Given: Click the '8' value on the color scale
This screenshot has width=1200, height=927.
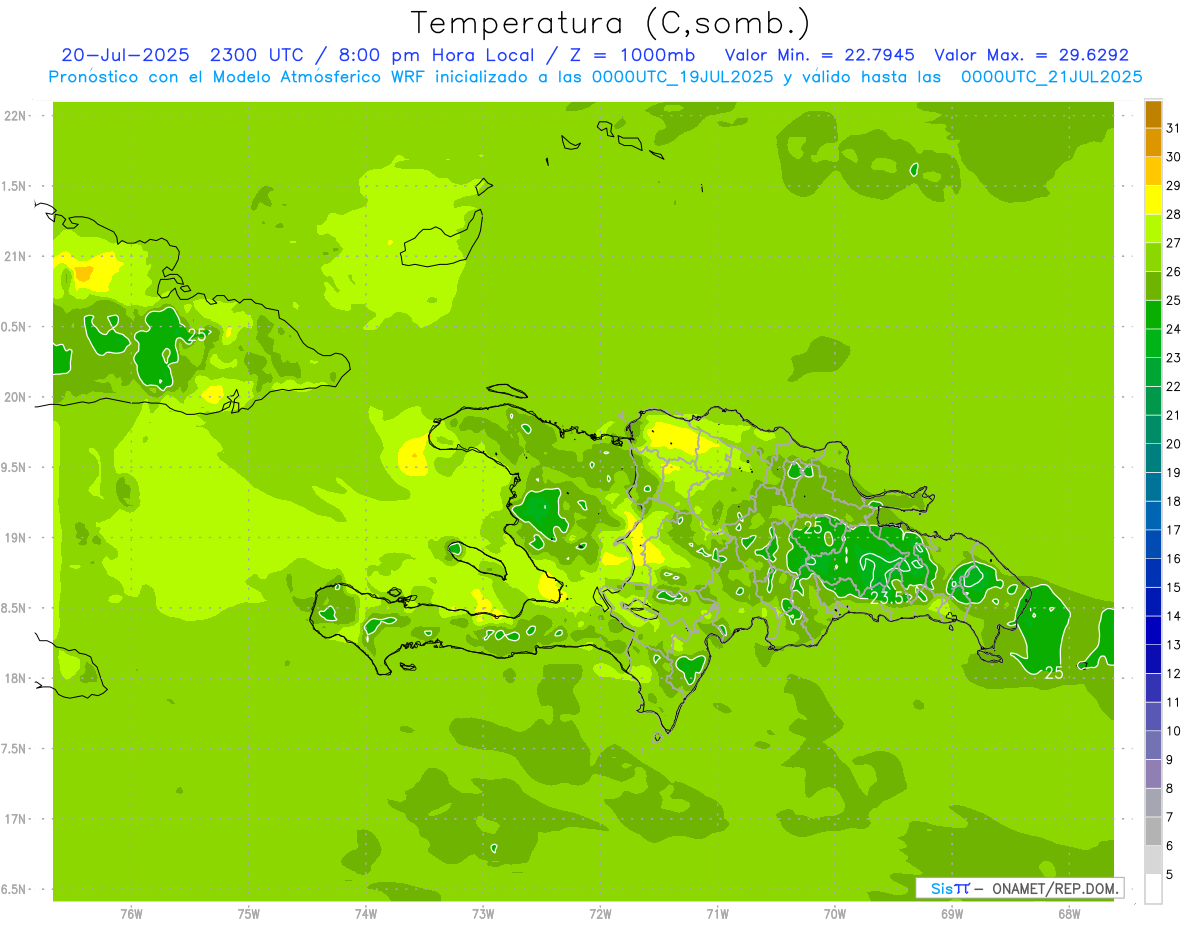Looking at the screenshot, I should click(1170, 789).
